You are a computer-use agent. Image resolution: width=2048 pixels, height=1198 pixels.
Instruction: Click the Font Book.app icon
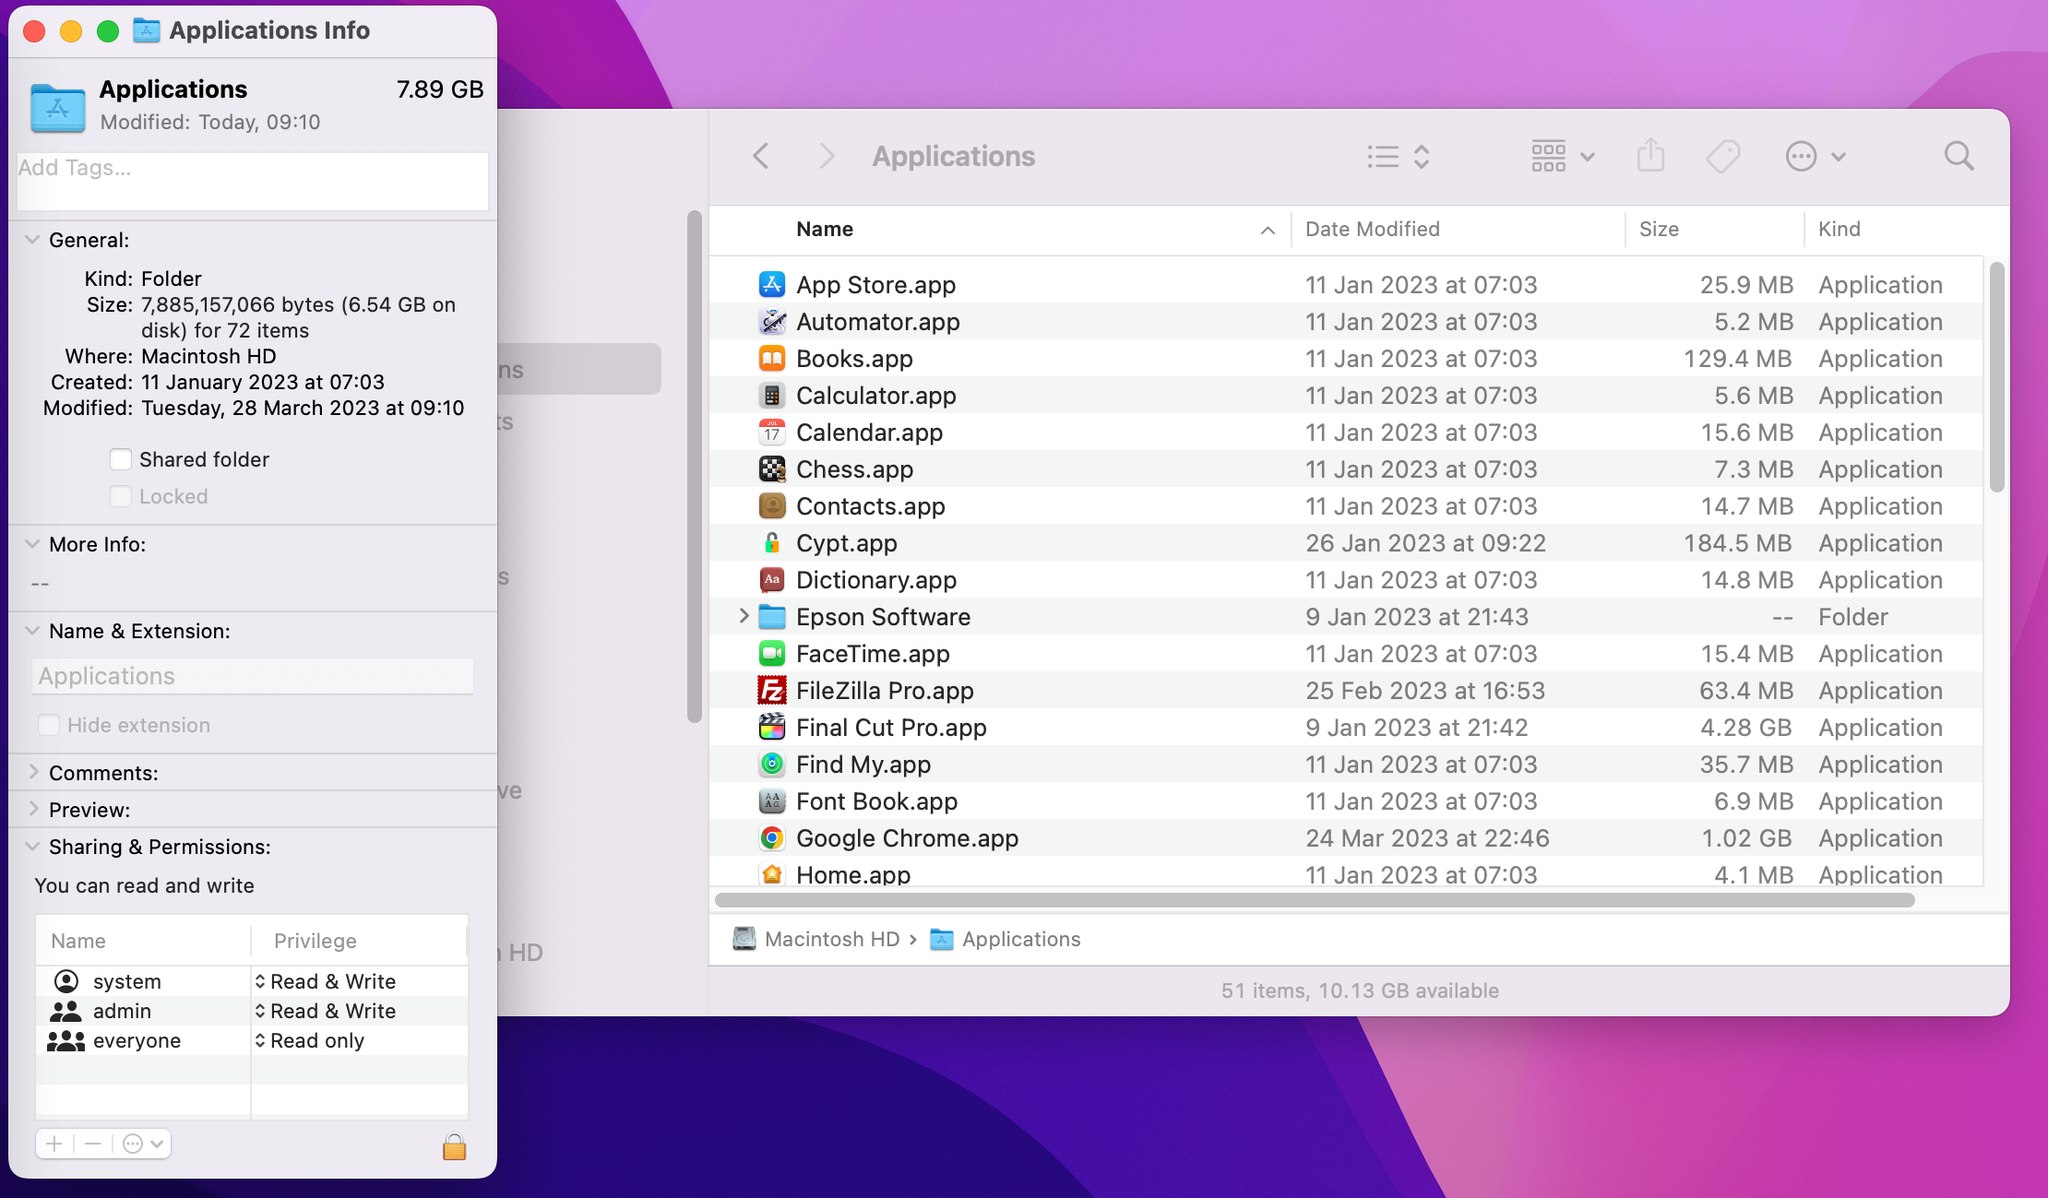click(772, 801)
